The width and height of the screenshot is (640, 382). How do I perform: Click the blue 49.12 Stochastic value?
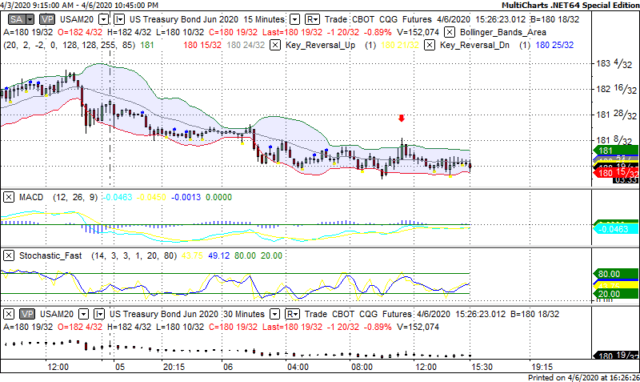219,256
